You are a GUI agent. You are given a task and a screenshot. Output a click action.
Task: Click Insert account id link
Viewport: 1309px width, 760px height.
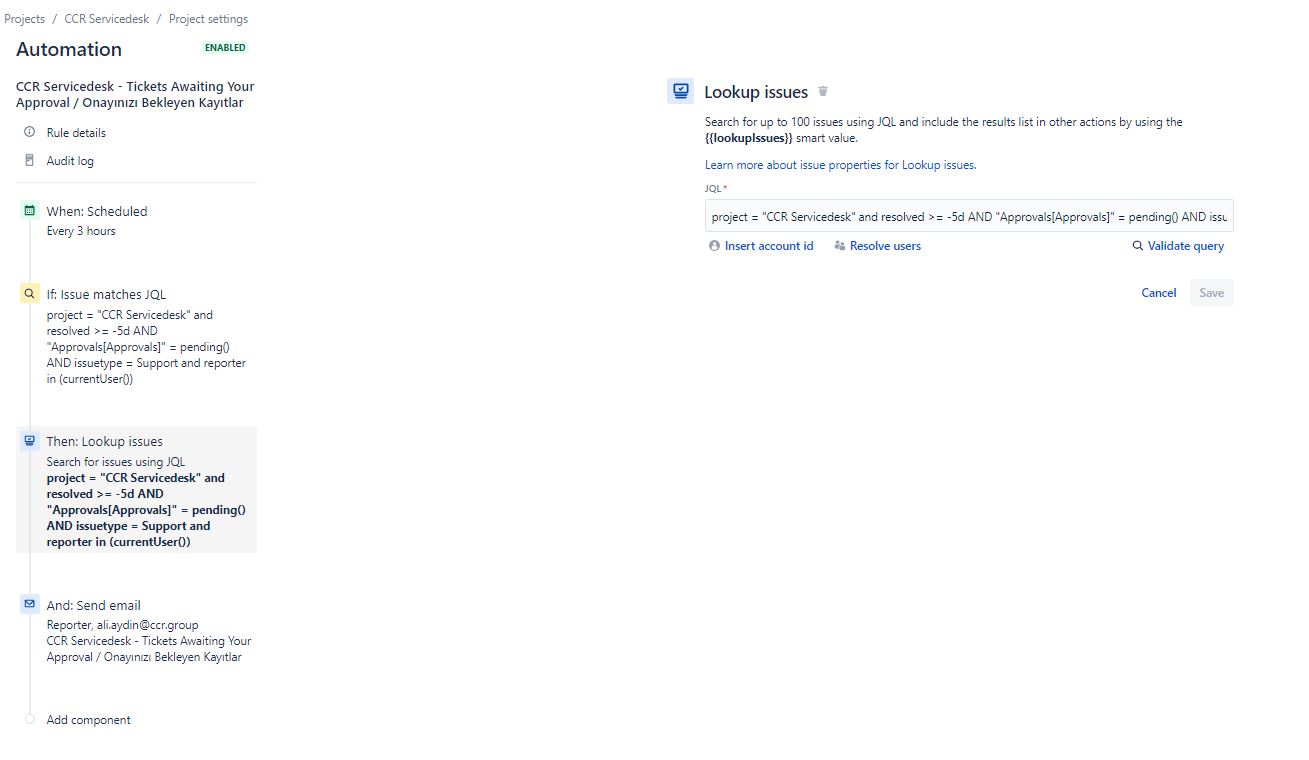click(769, 246)
